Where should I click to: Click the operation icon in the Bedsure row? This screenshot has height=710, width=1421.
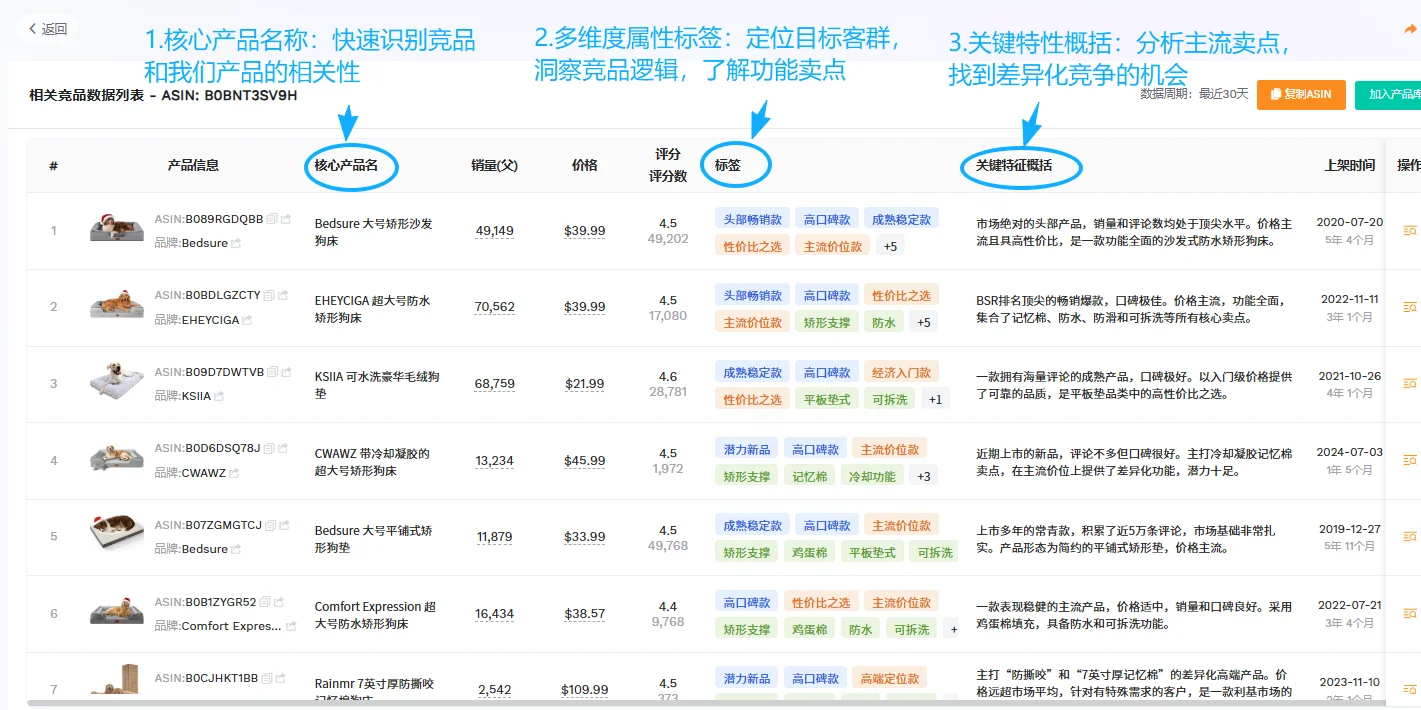[x=1410, y=231]
